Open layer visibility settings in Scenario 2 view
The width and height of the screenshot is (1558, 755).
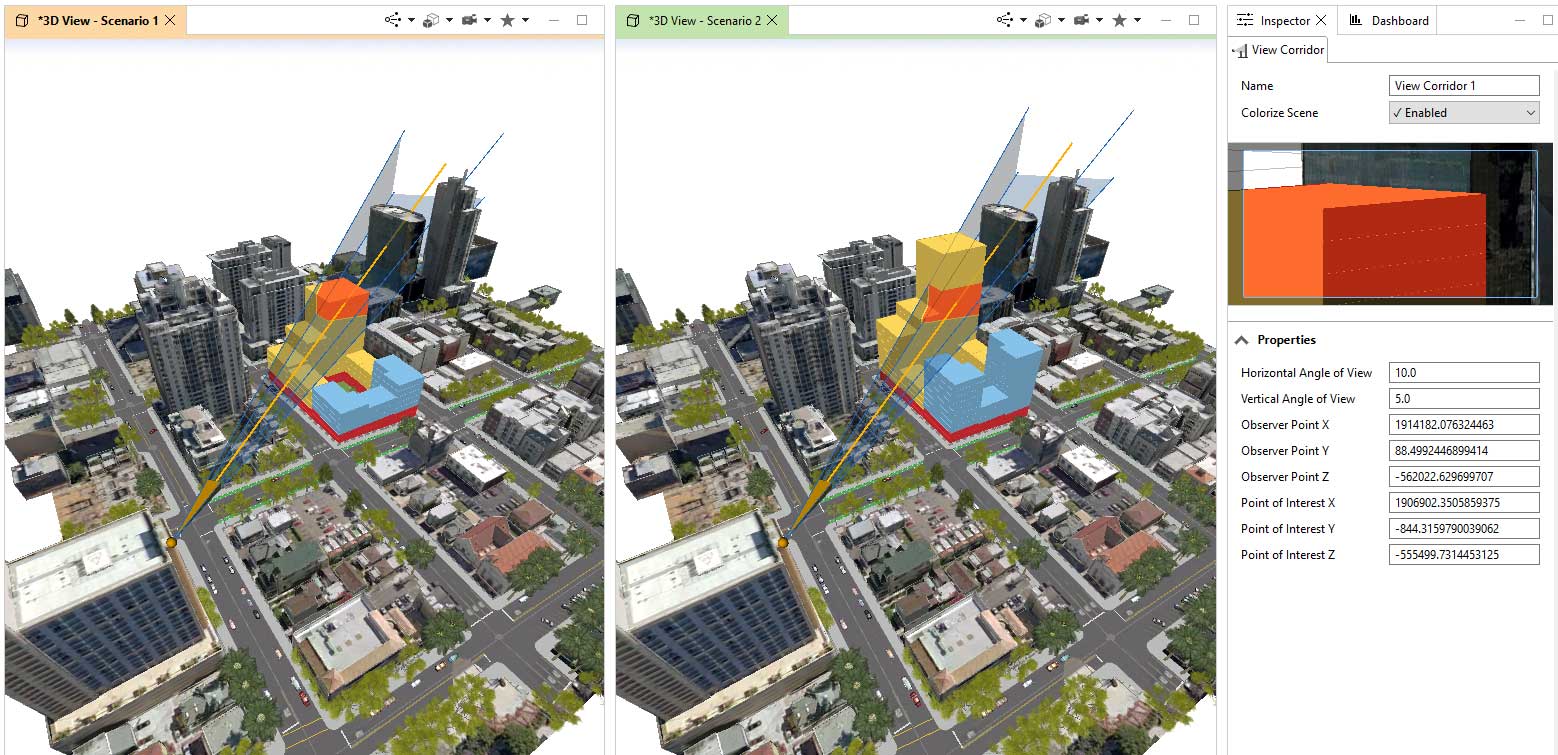tap(1005, 20)
